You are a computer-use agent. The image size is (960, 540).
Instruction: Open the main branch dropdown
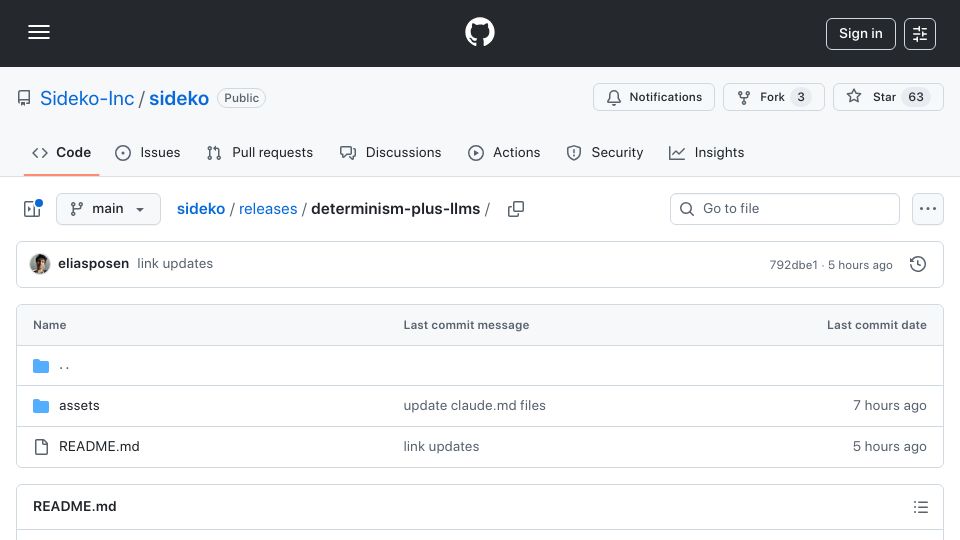click(108, 209)
